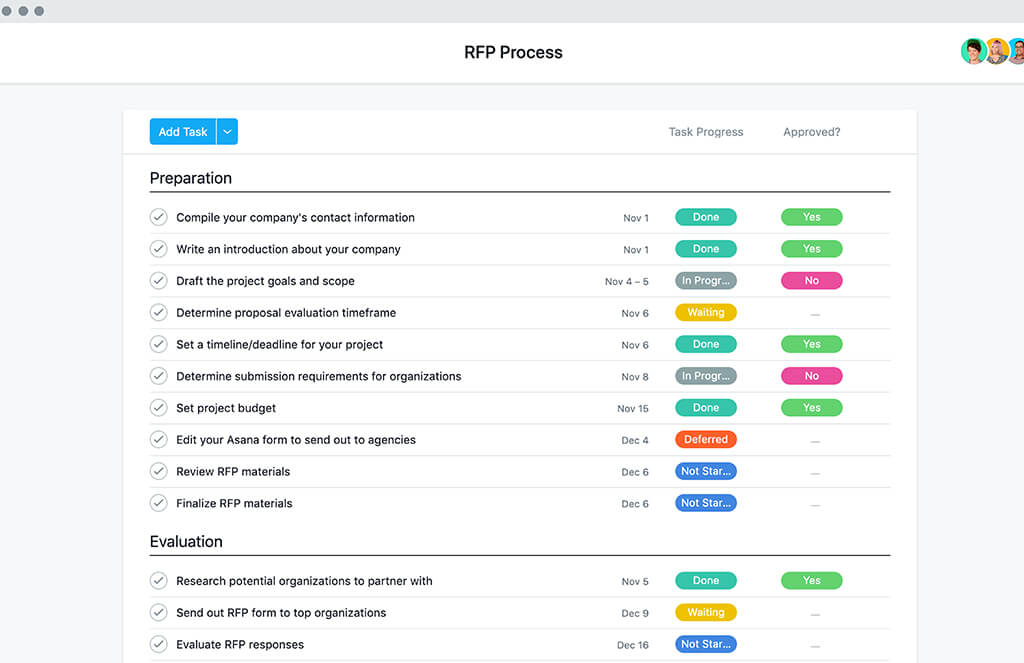
Task: Check off 'Review RFP materials' task
Action: point(158,471)
